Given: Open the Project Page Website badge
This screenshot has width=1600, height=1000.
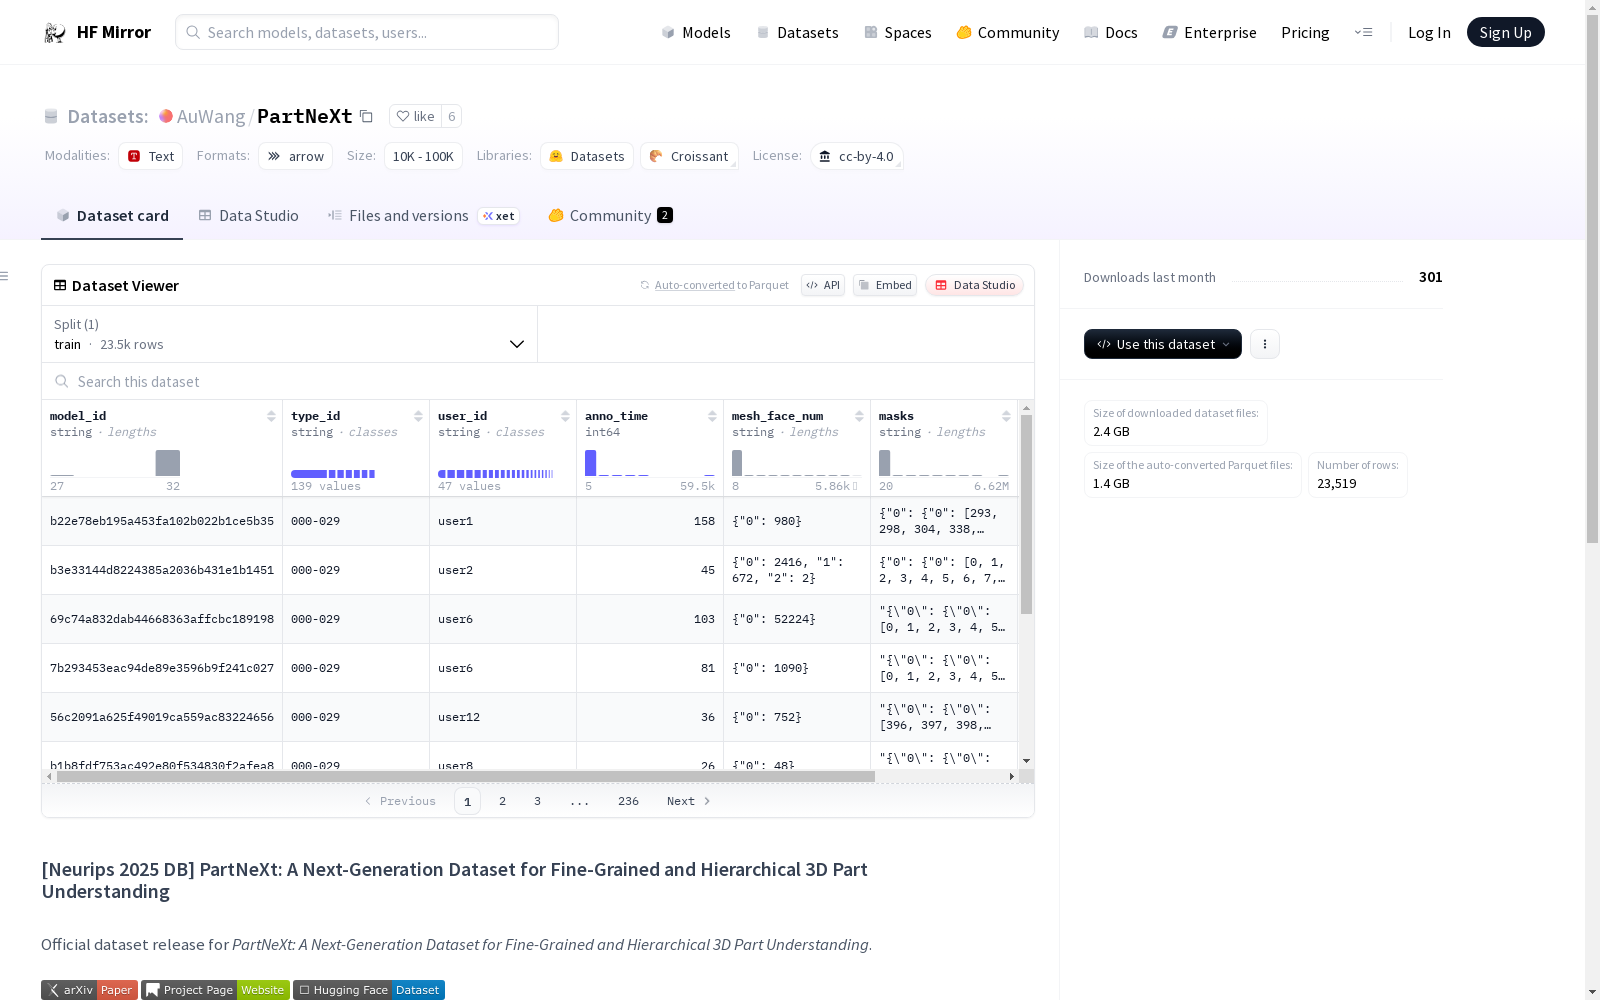Looking at the screenshot, I should (215, 990).
